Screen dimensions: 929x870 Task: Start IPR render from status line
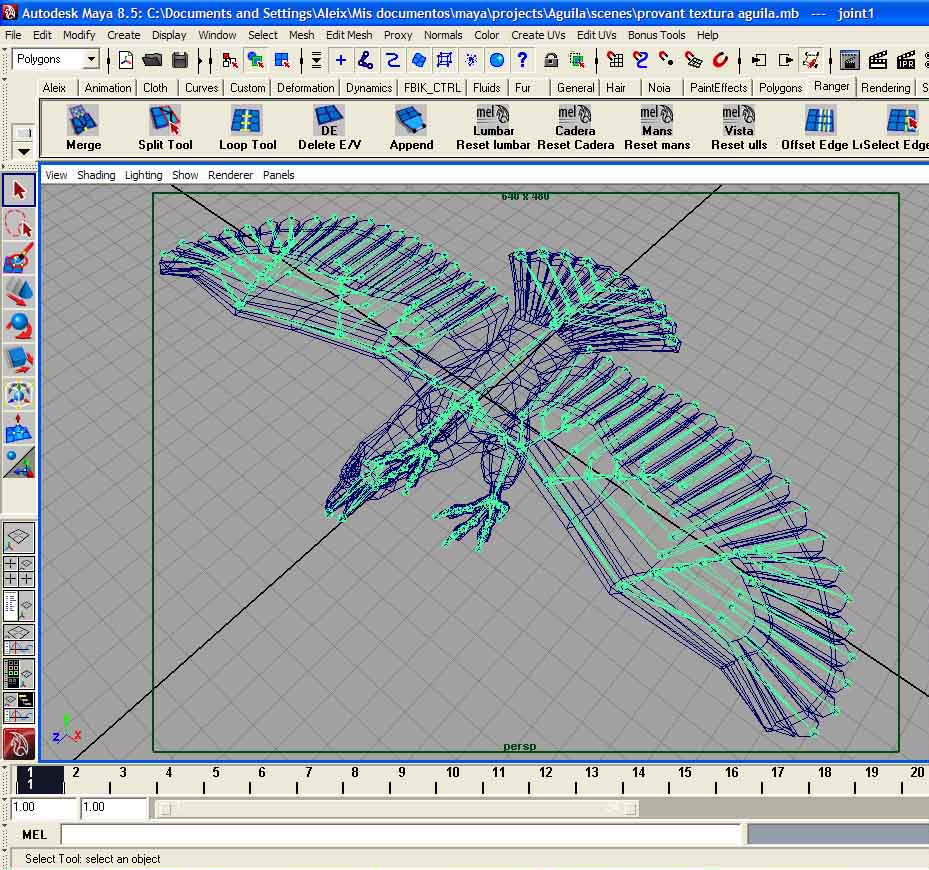point(906,60)
